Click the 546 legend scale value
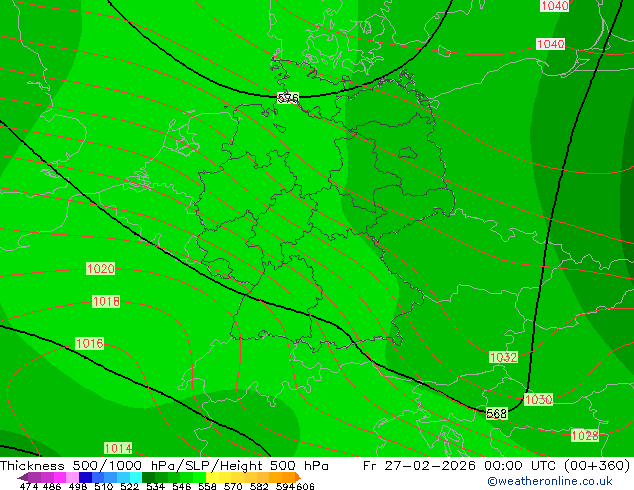Viewport: 634px width, 490px height. click(182, 486)
